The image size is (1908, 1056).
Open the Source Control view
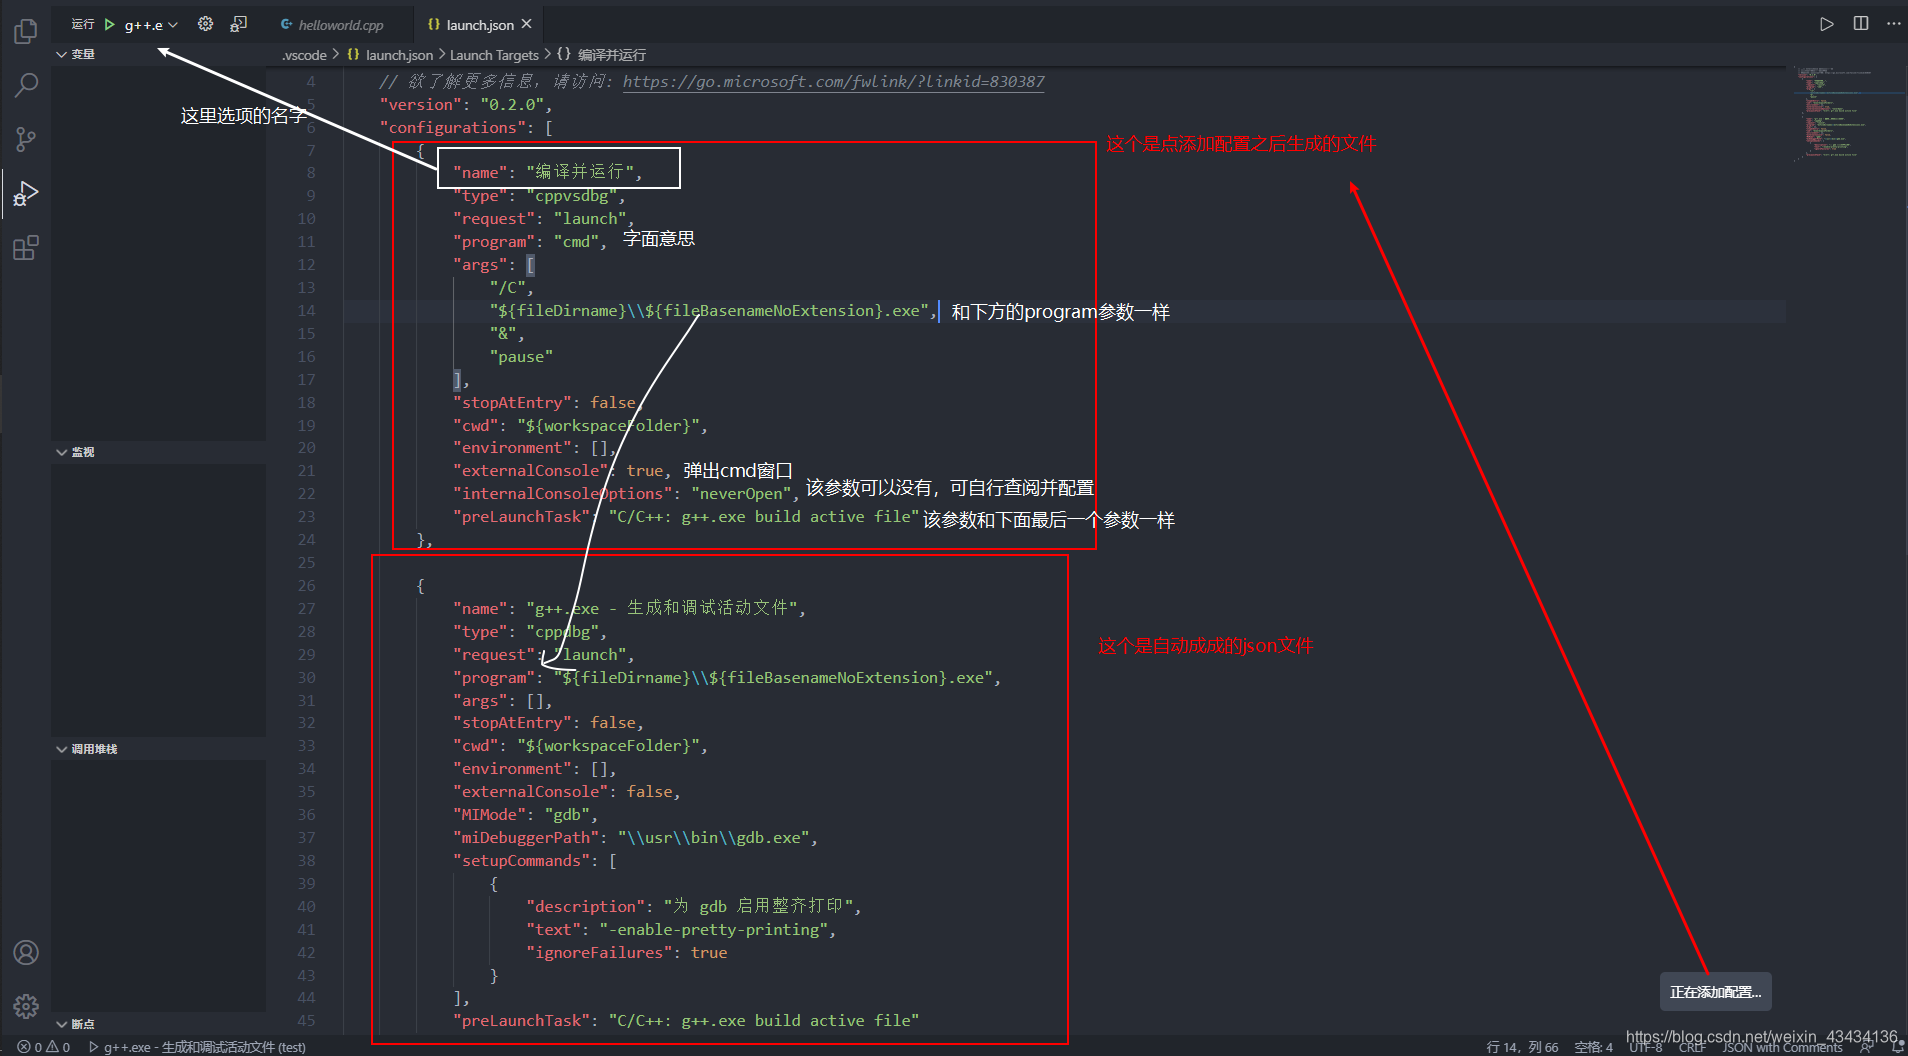click(x=26, y=139)
